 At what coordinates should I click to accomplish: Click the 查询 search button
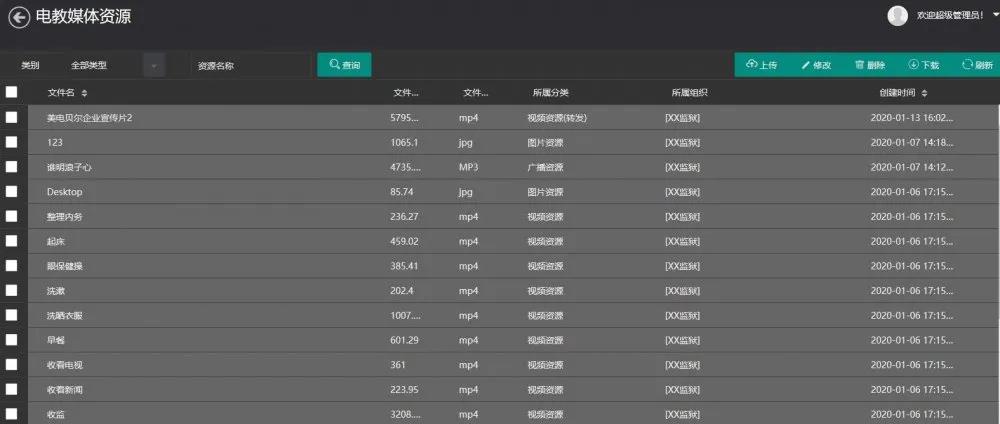(x=344, y=65)
